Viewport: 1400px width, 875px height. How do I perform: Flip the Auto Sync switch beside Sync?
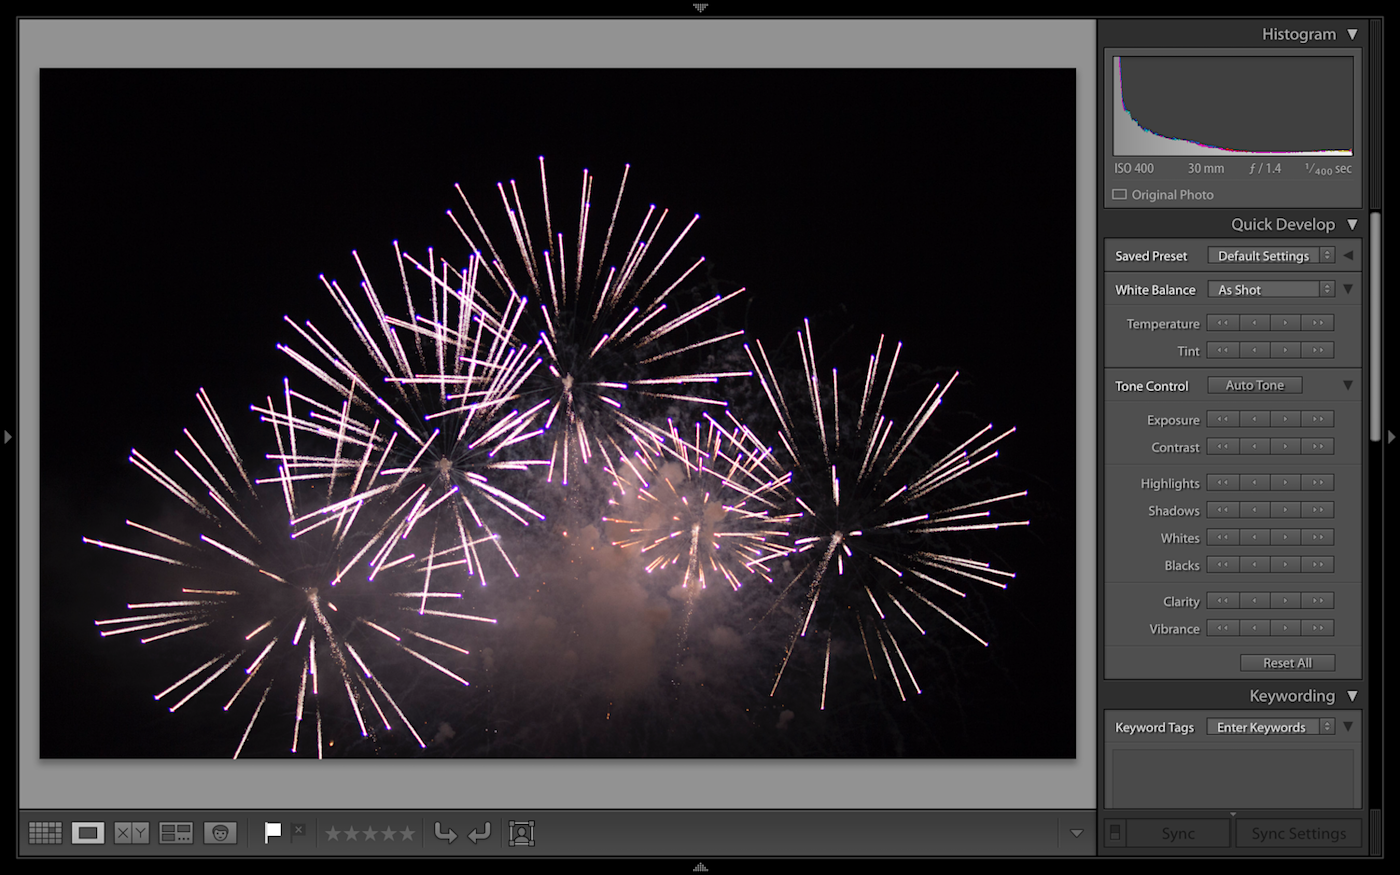click(x=1114, y=833)
